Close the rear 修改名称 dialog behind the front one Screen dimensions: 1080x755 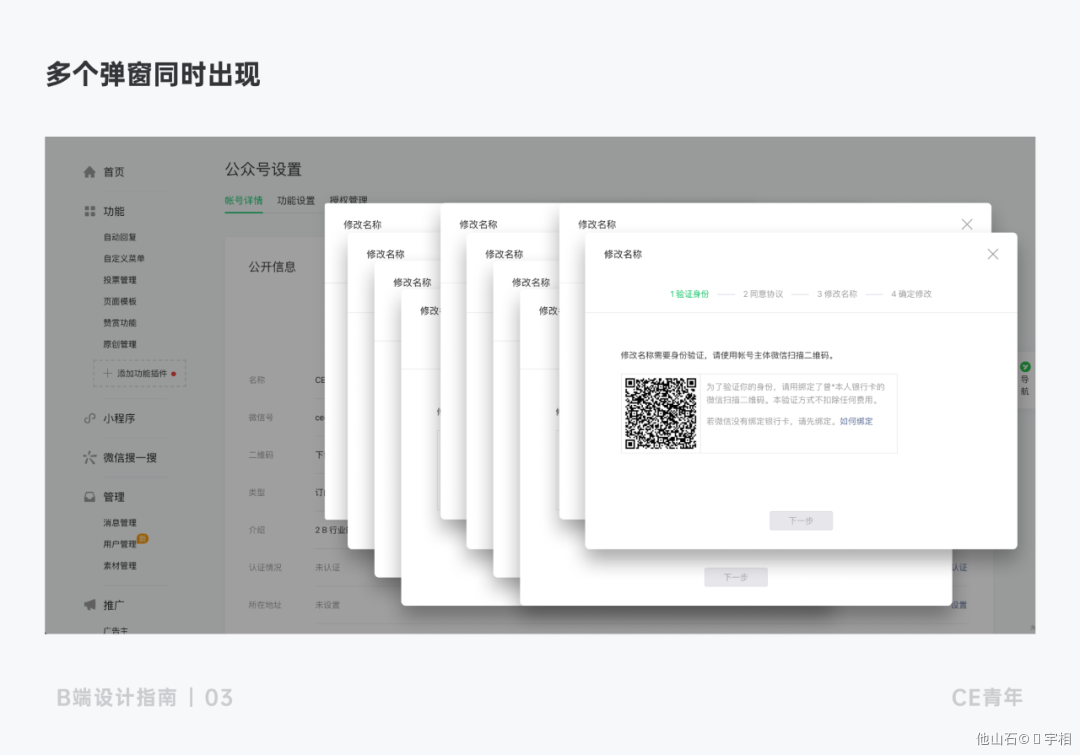tap(967, 225)
